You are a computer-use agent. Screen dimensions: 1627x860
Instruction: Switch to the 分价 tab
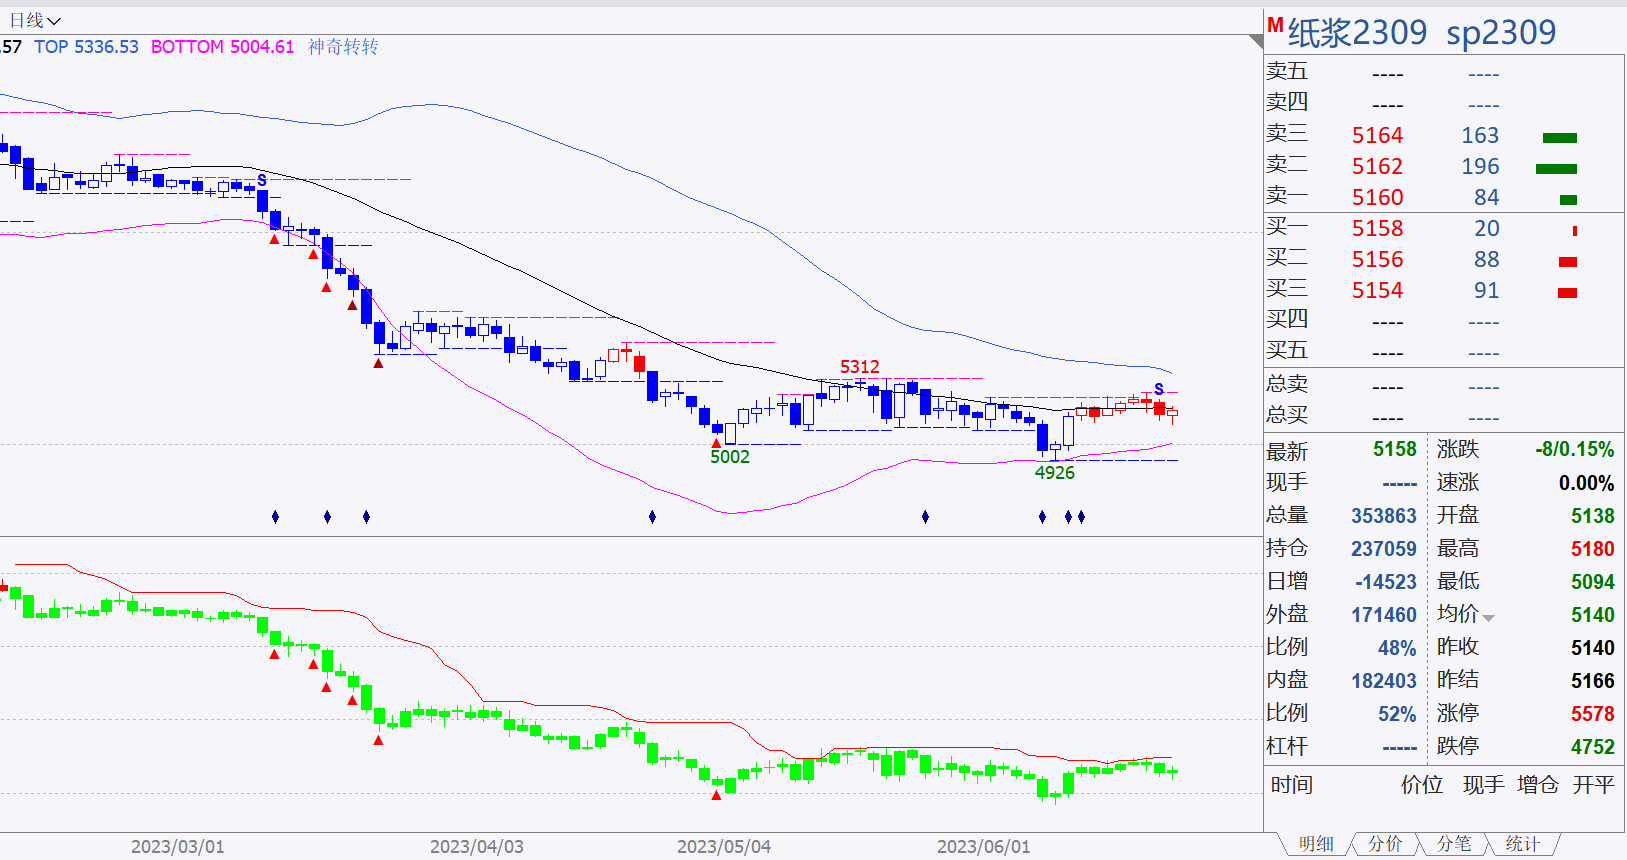tap(1385, 844)
